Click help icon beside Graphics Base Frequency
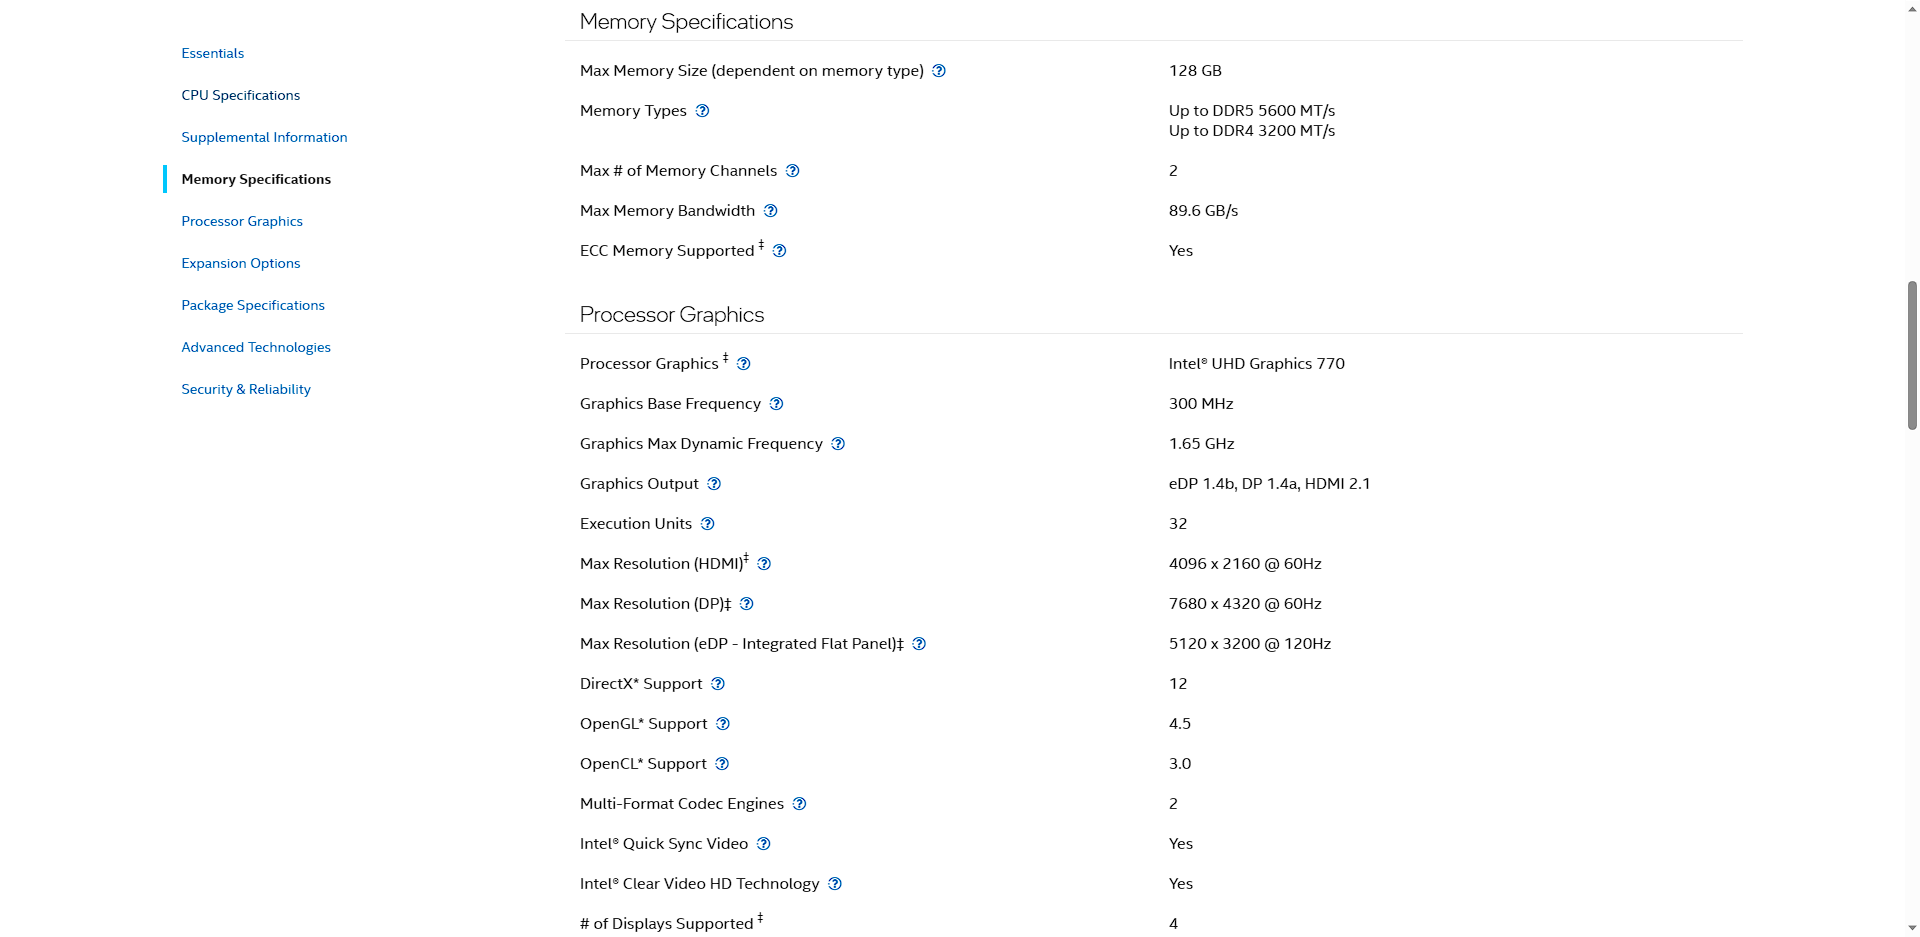Viewport: 1920px width, 937px height. click(x=776, y=404)
